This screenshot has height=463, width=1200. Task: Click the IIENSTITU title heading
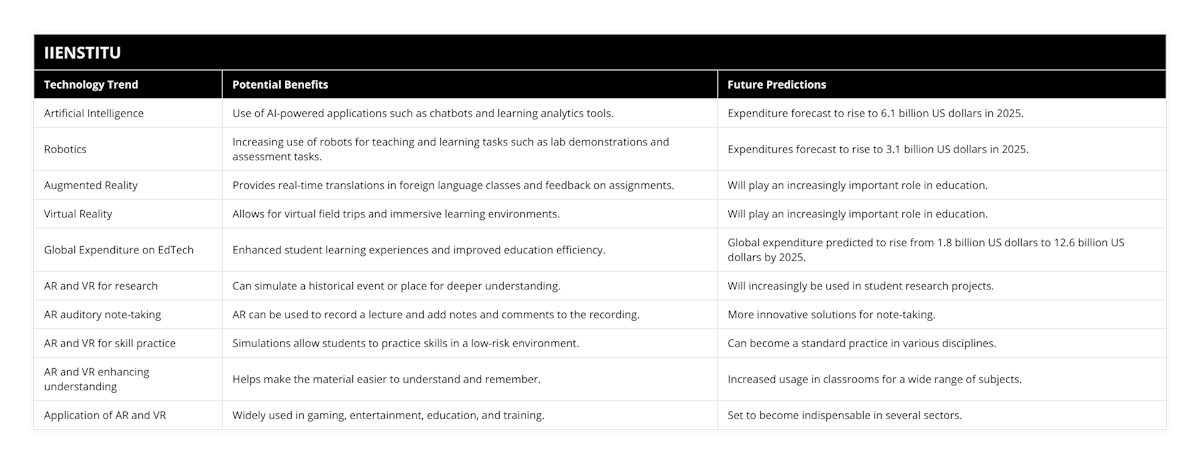(x=84, y=53)
